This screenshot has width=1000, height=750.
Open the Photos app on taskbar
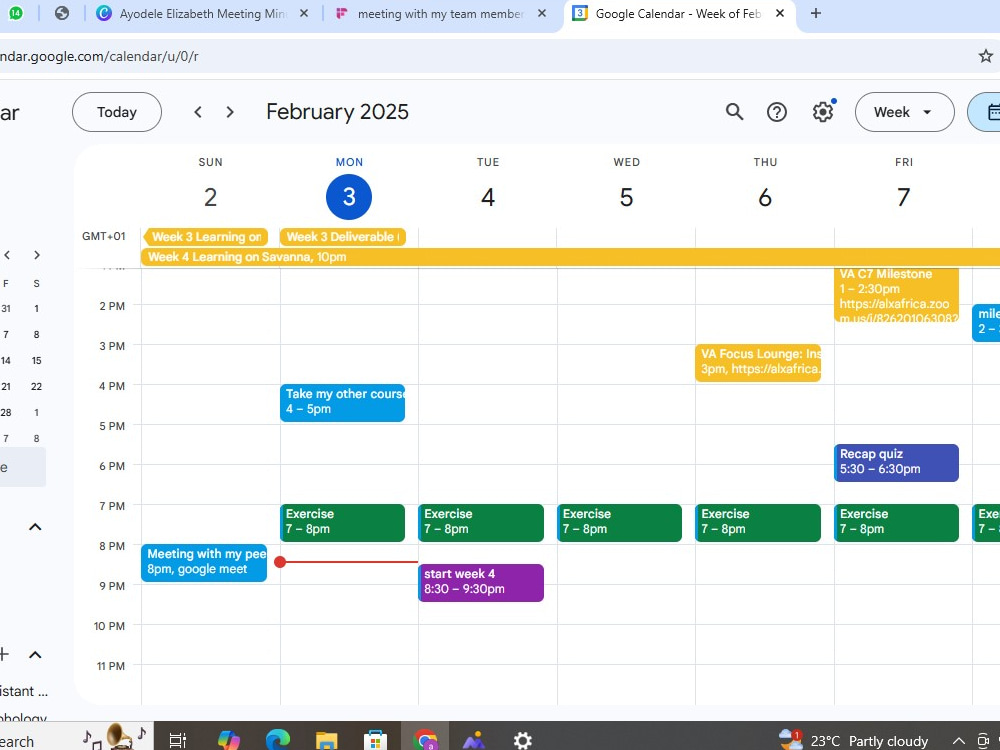click(x=474, y=740)
